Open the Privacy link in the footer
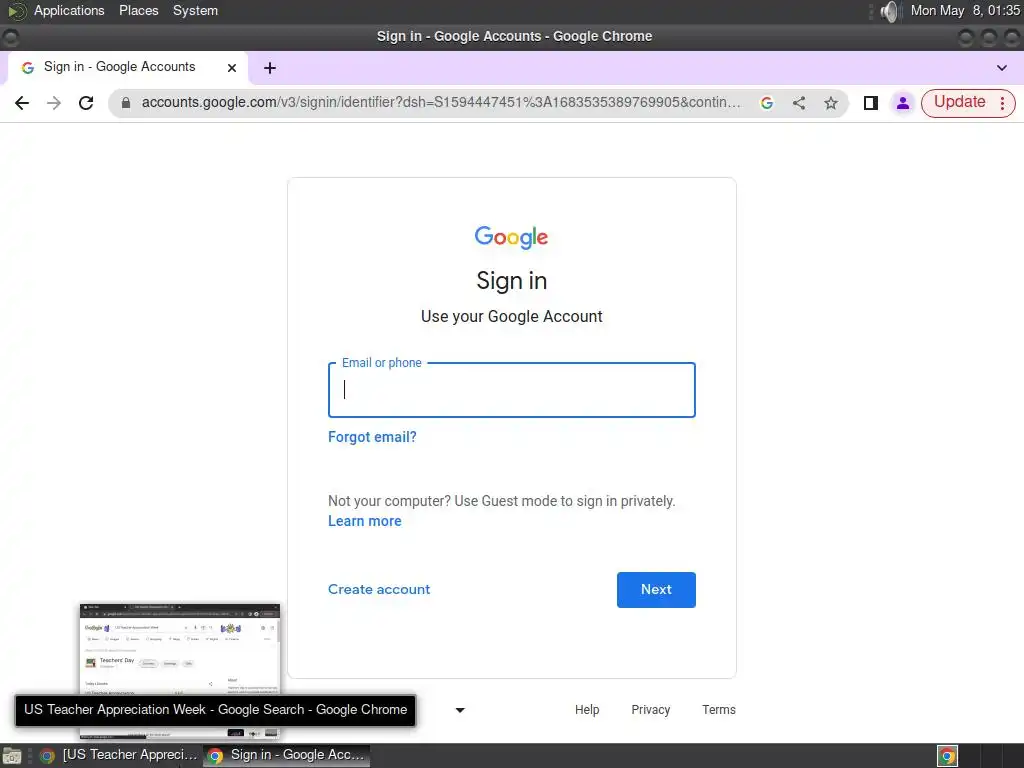The image size is (1024, 768). 650,710
